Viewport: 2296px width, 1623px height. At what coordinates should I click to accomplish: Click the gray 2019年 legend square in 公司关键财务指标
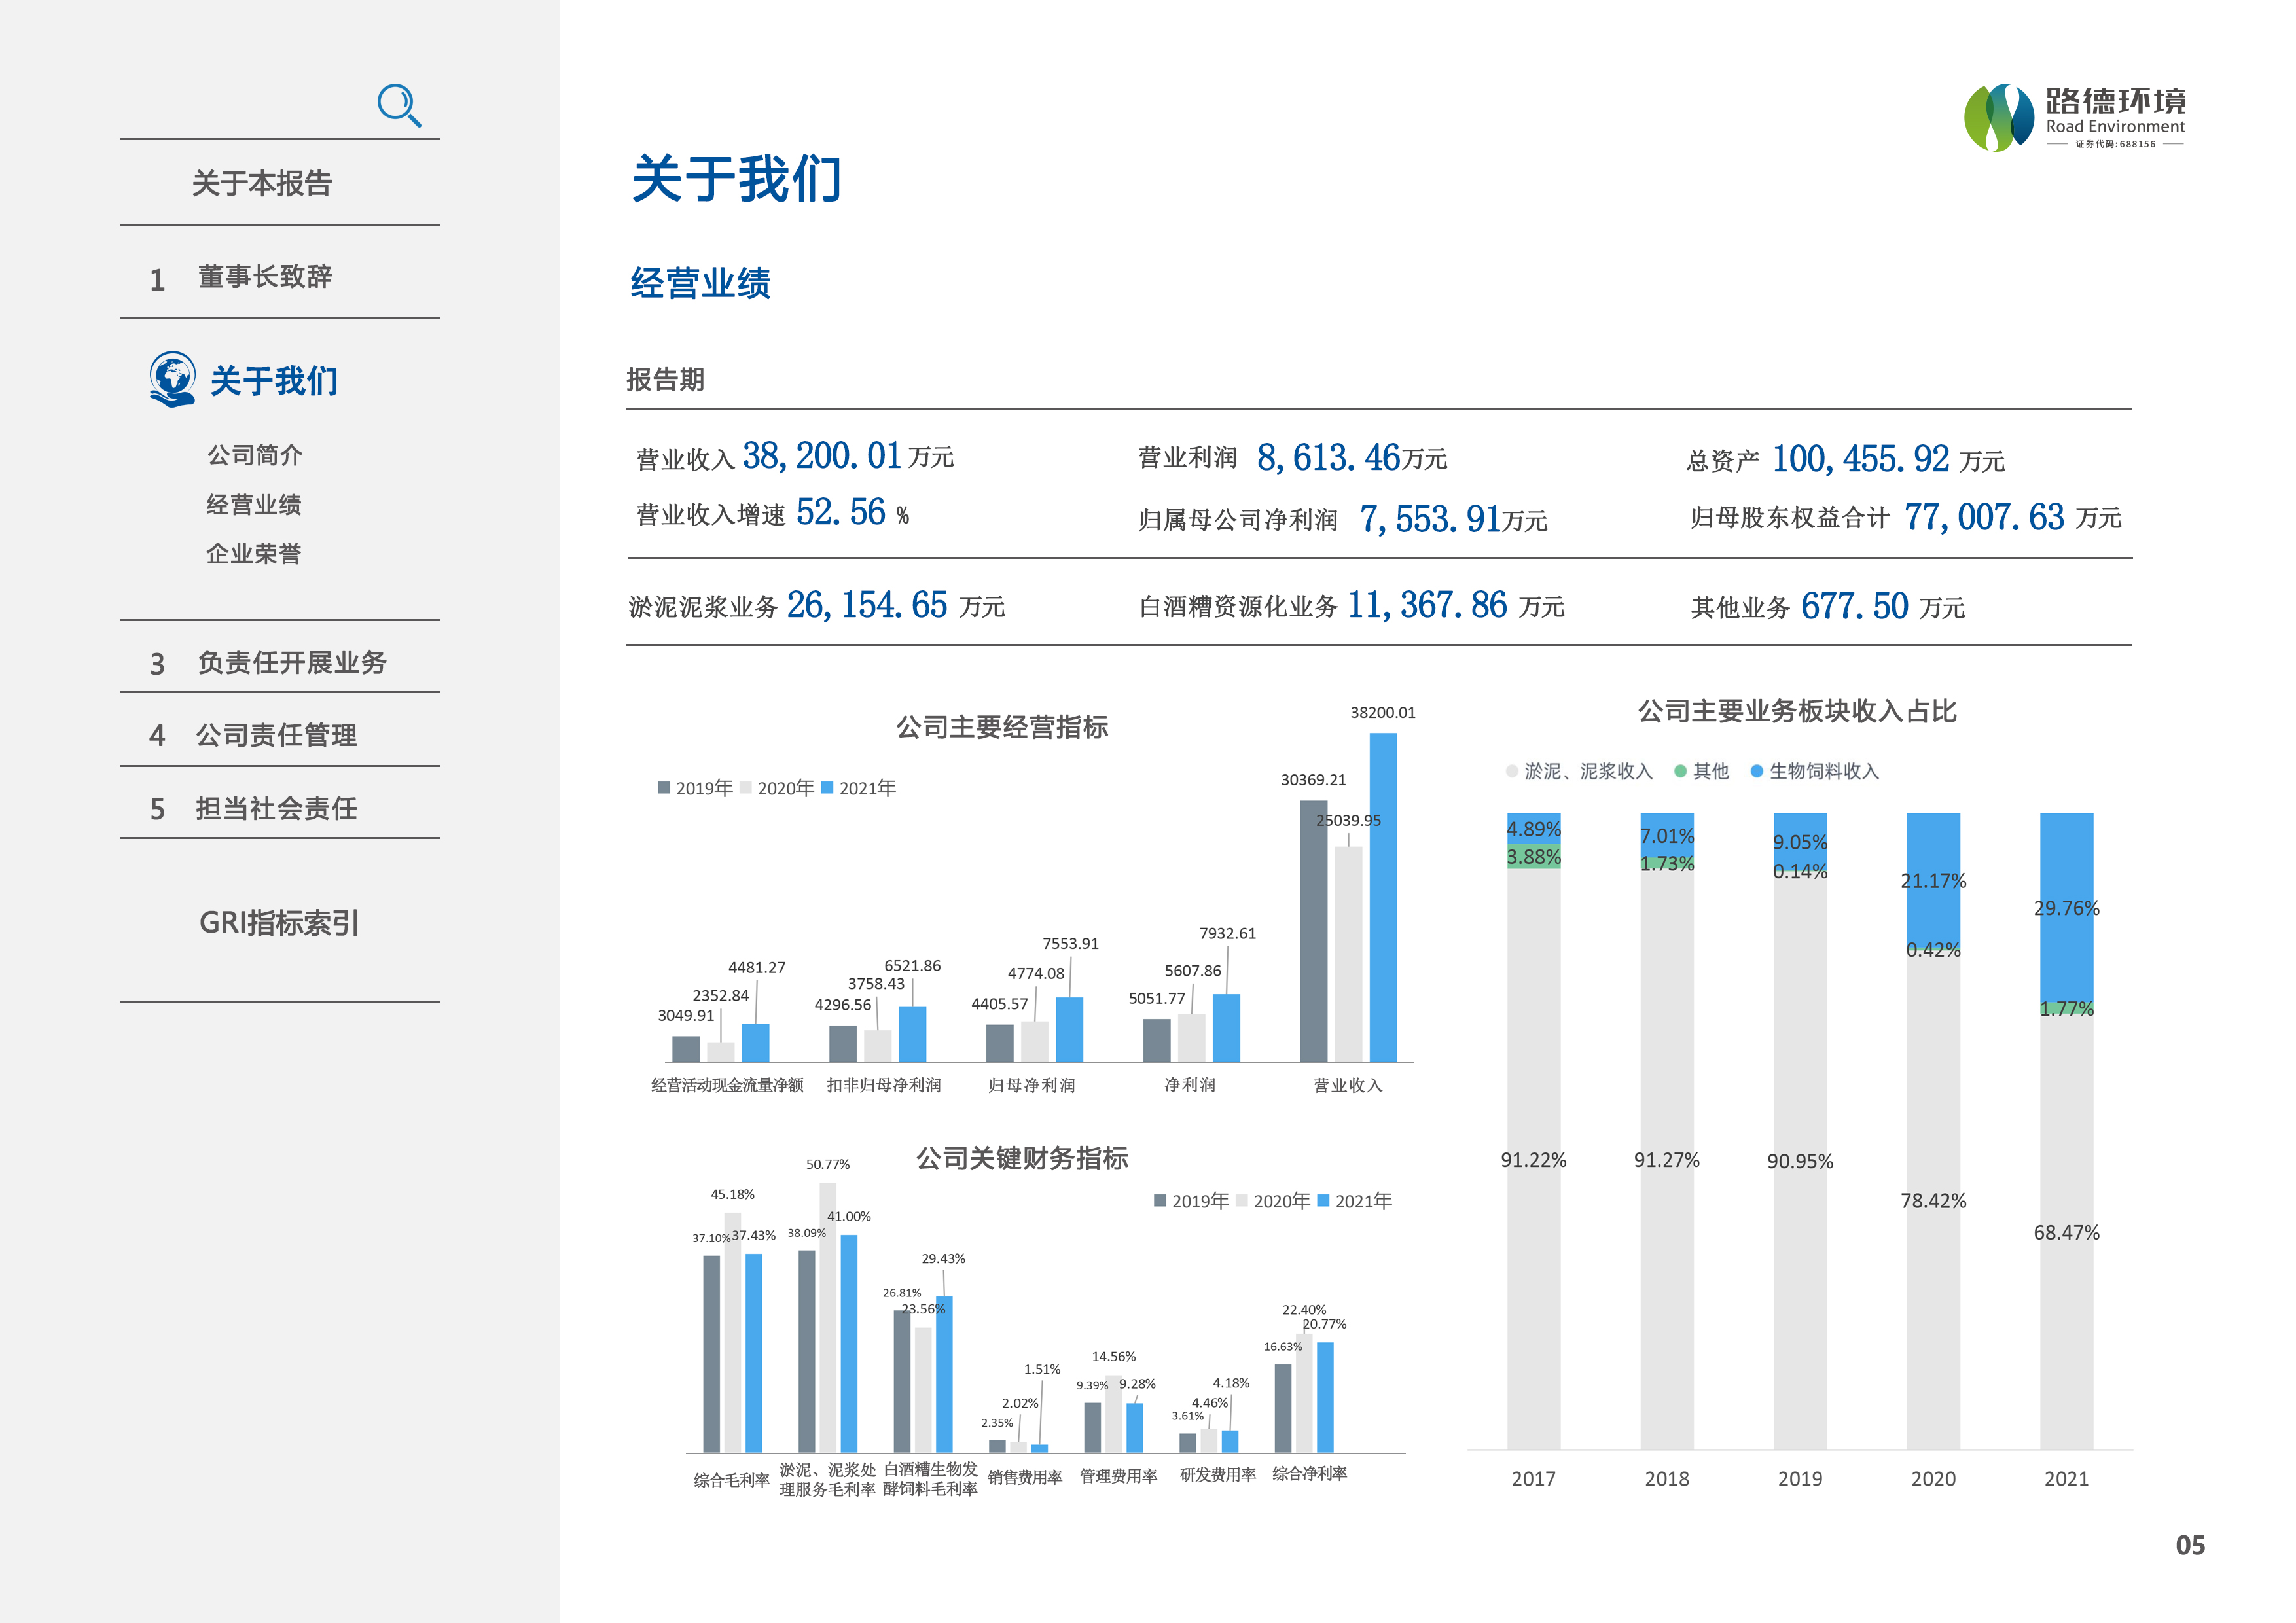(x=1160, y=1201)
